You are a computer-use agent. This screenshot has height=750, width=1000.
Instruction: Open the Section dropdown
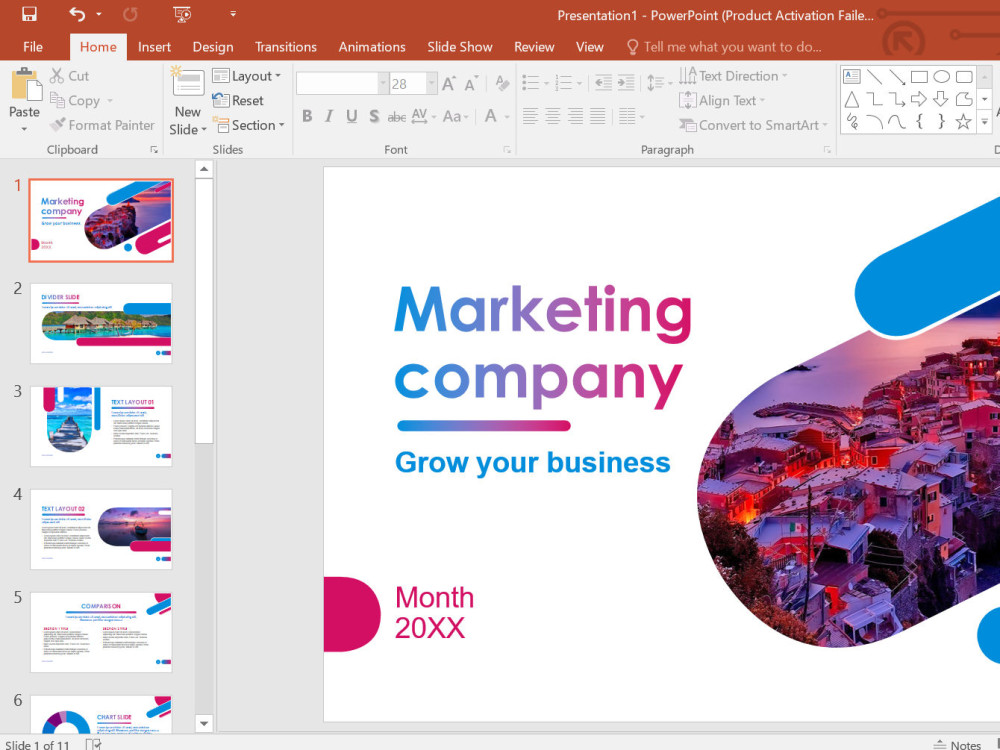(x=248, y=125)
